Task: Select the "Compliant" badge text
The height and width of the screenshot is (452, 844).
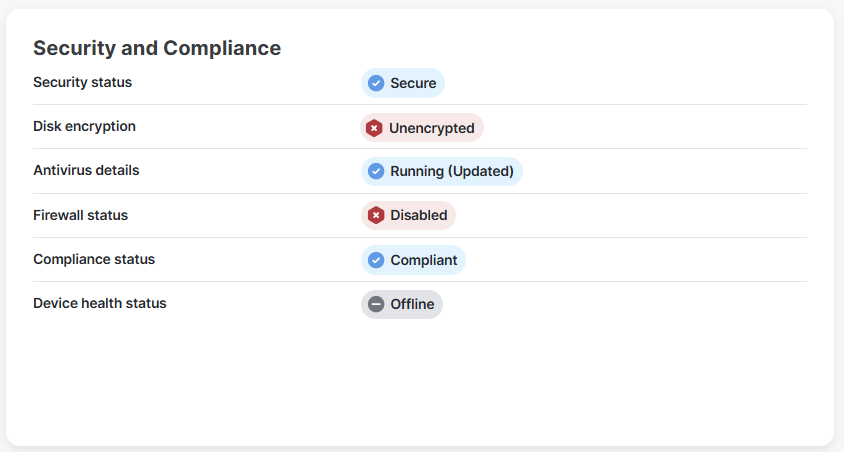Action: [423, 260]
